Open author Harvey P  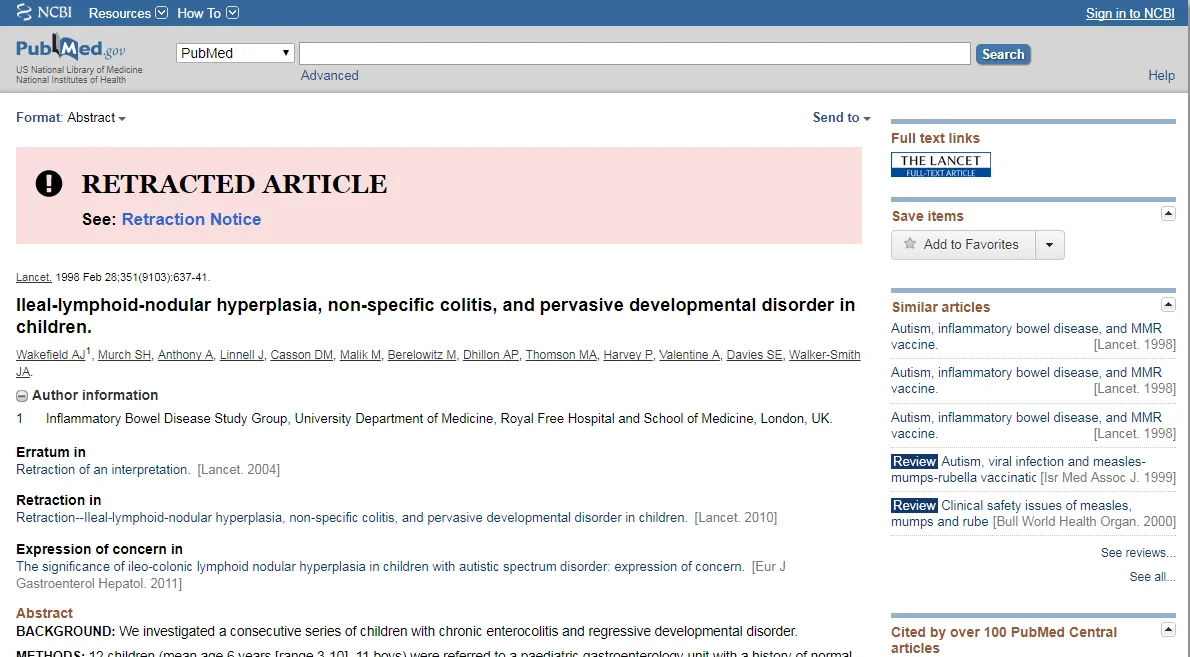628,354
